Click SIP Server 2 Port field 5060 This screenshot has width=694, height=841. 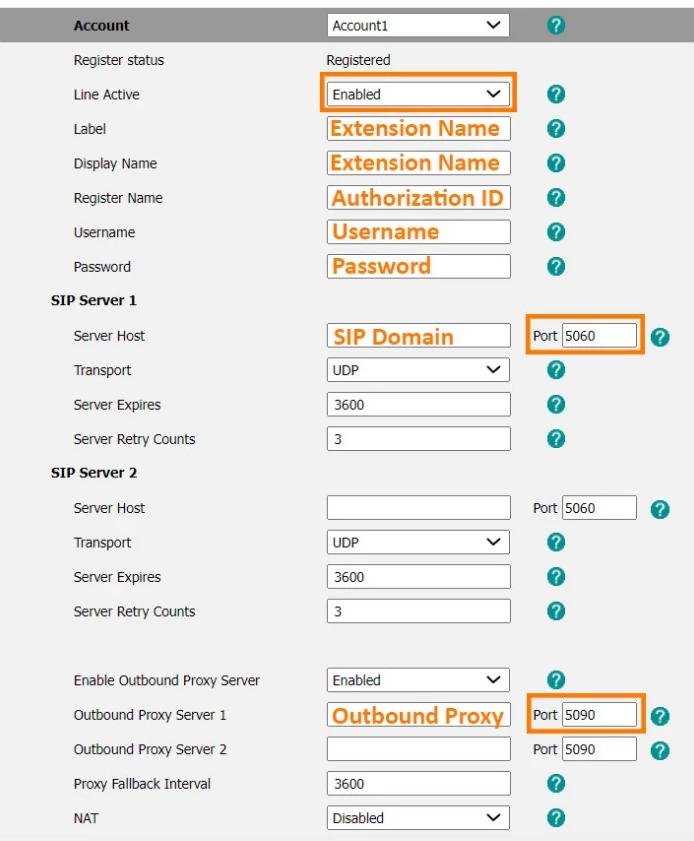coord(599,508)
